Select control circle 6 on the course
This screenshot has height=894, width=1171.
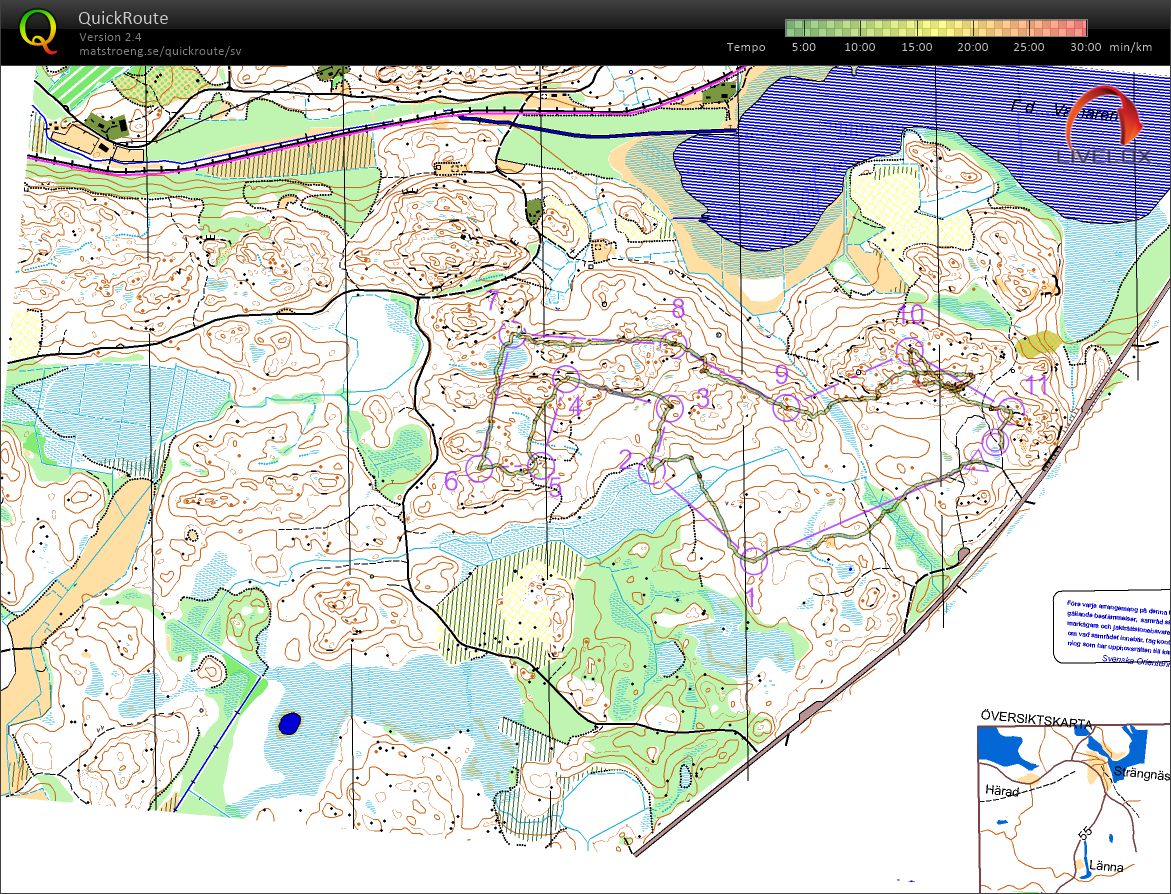click(x=479, y=468)
